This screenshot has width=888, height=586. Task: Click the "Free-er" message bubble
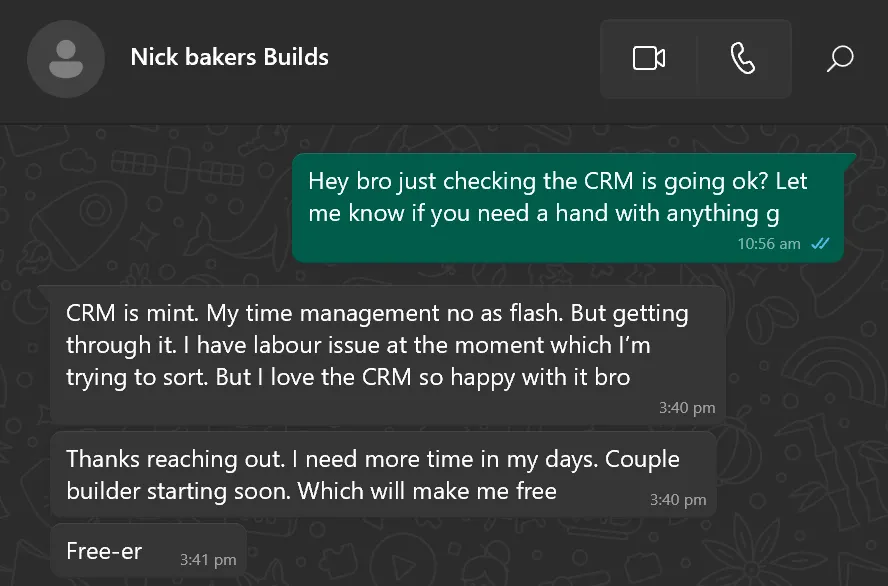[x=110, y=551]
